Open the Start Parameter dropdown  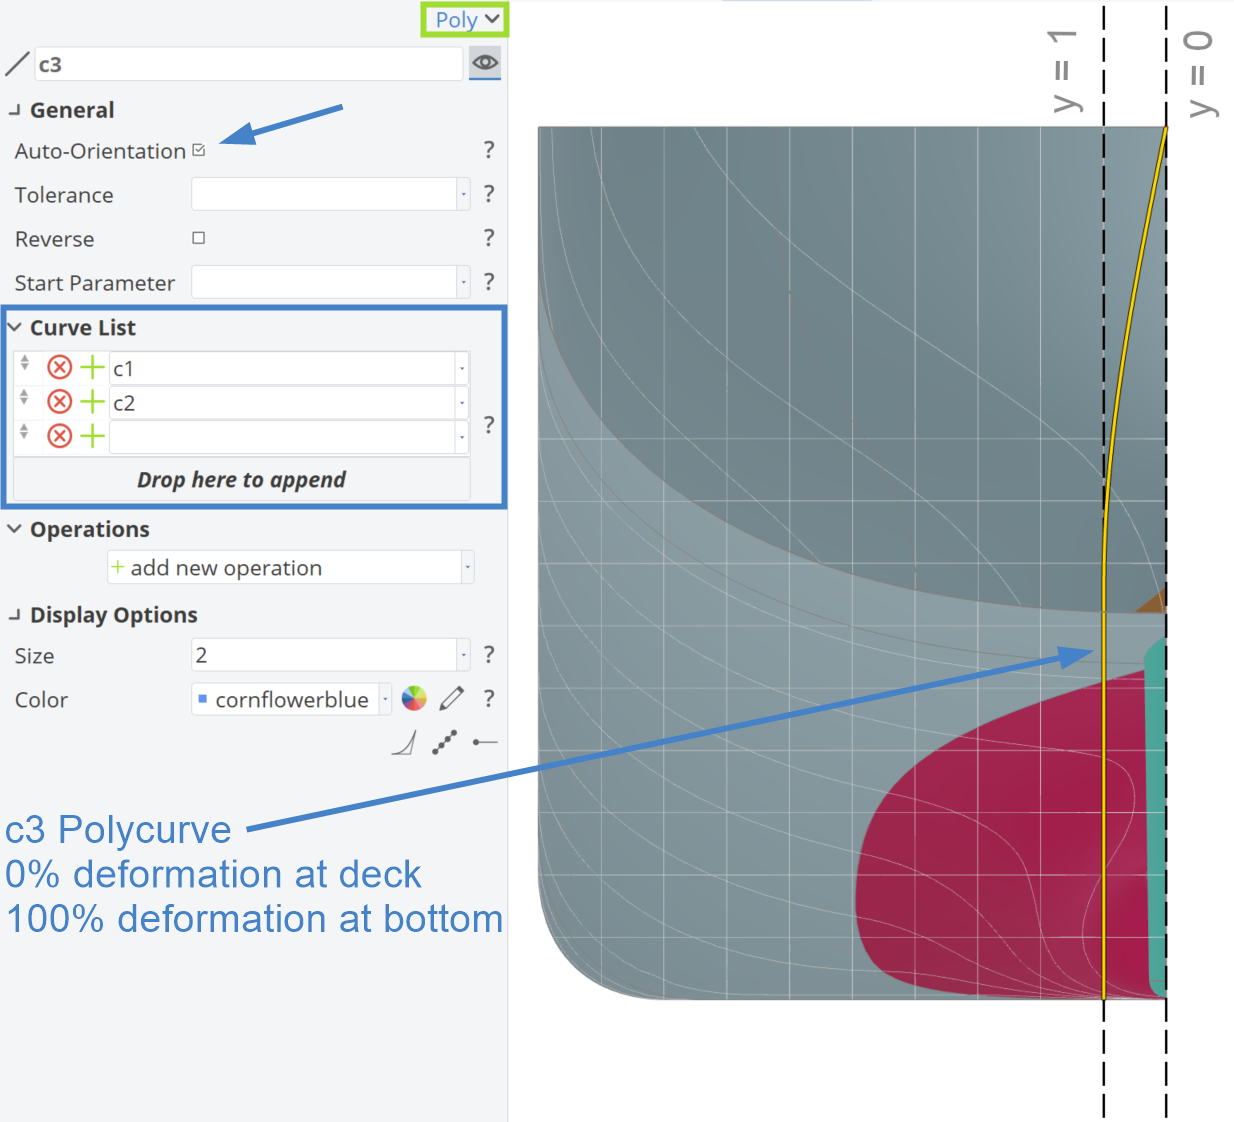(463, 282)
